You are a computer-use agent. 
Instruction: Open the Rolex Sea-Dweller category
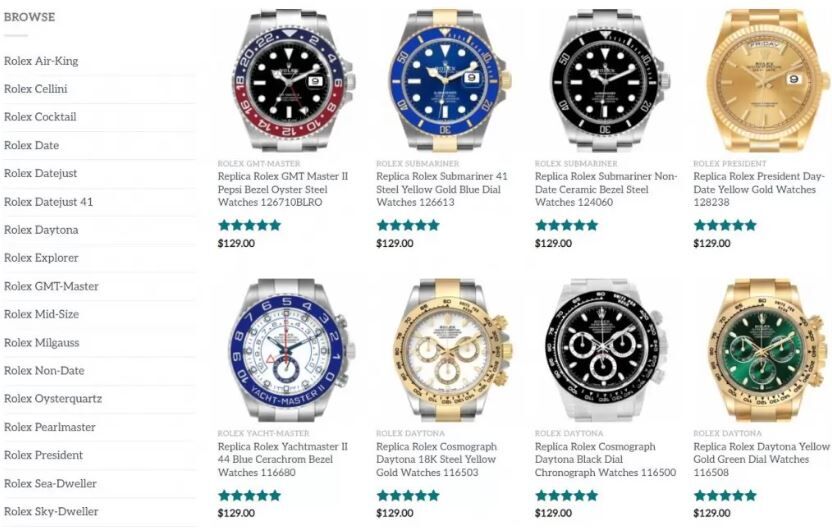click(x=50, y=483)
